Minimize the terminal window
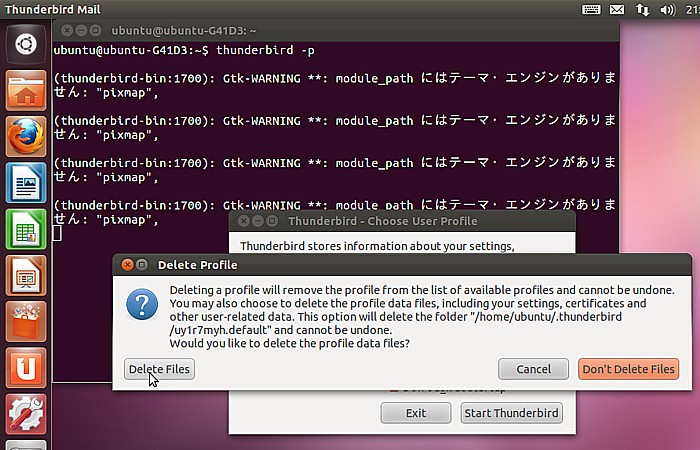Viewport: 700px width, 450px height. tap(81, 30)
